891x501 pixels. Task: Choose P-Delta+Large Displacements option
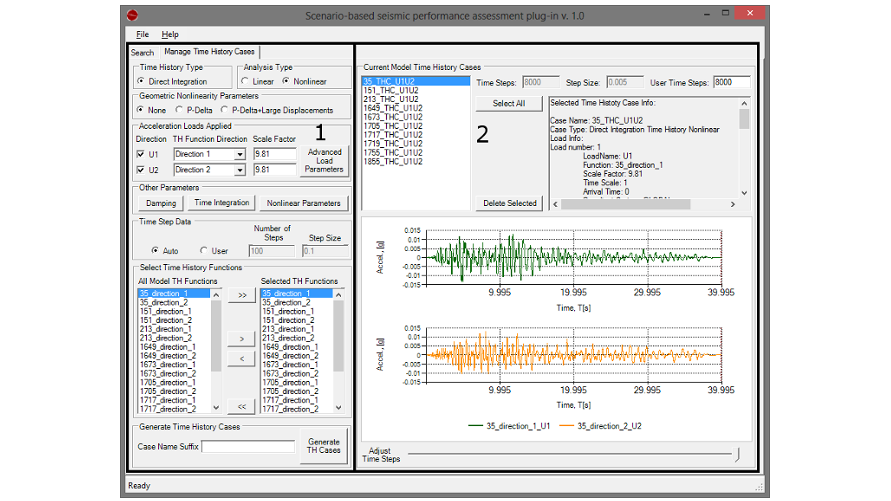[x=277, y=110]
